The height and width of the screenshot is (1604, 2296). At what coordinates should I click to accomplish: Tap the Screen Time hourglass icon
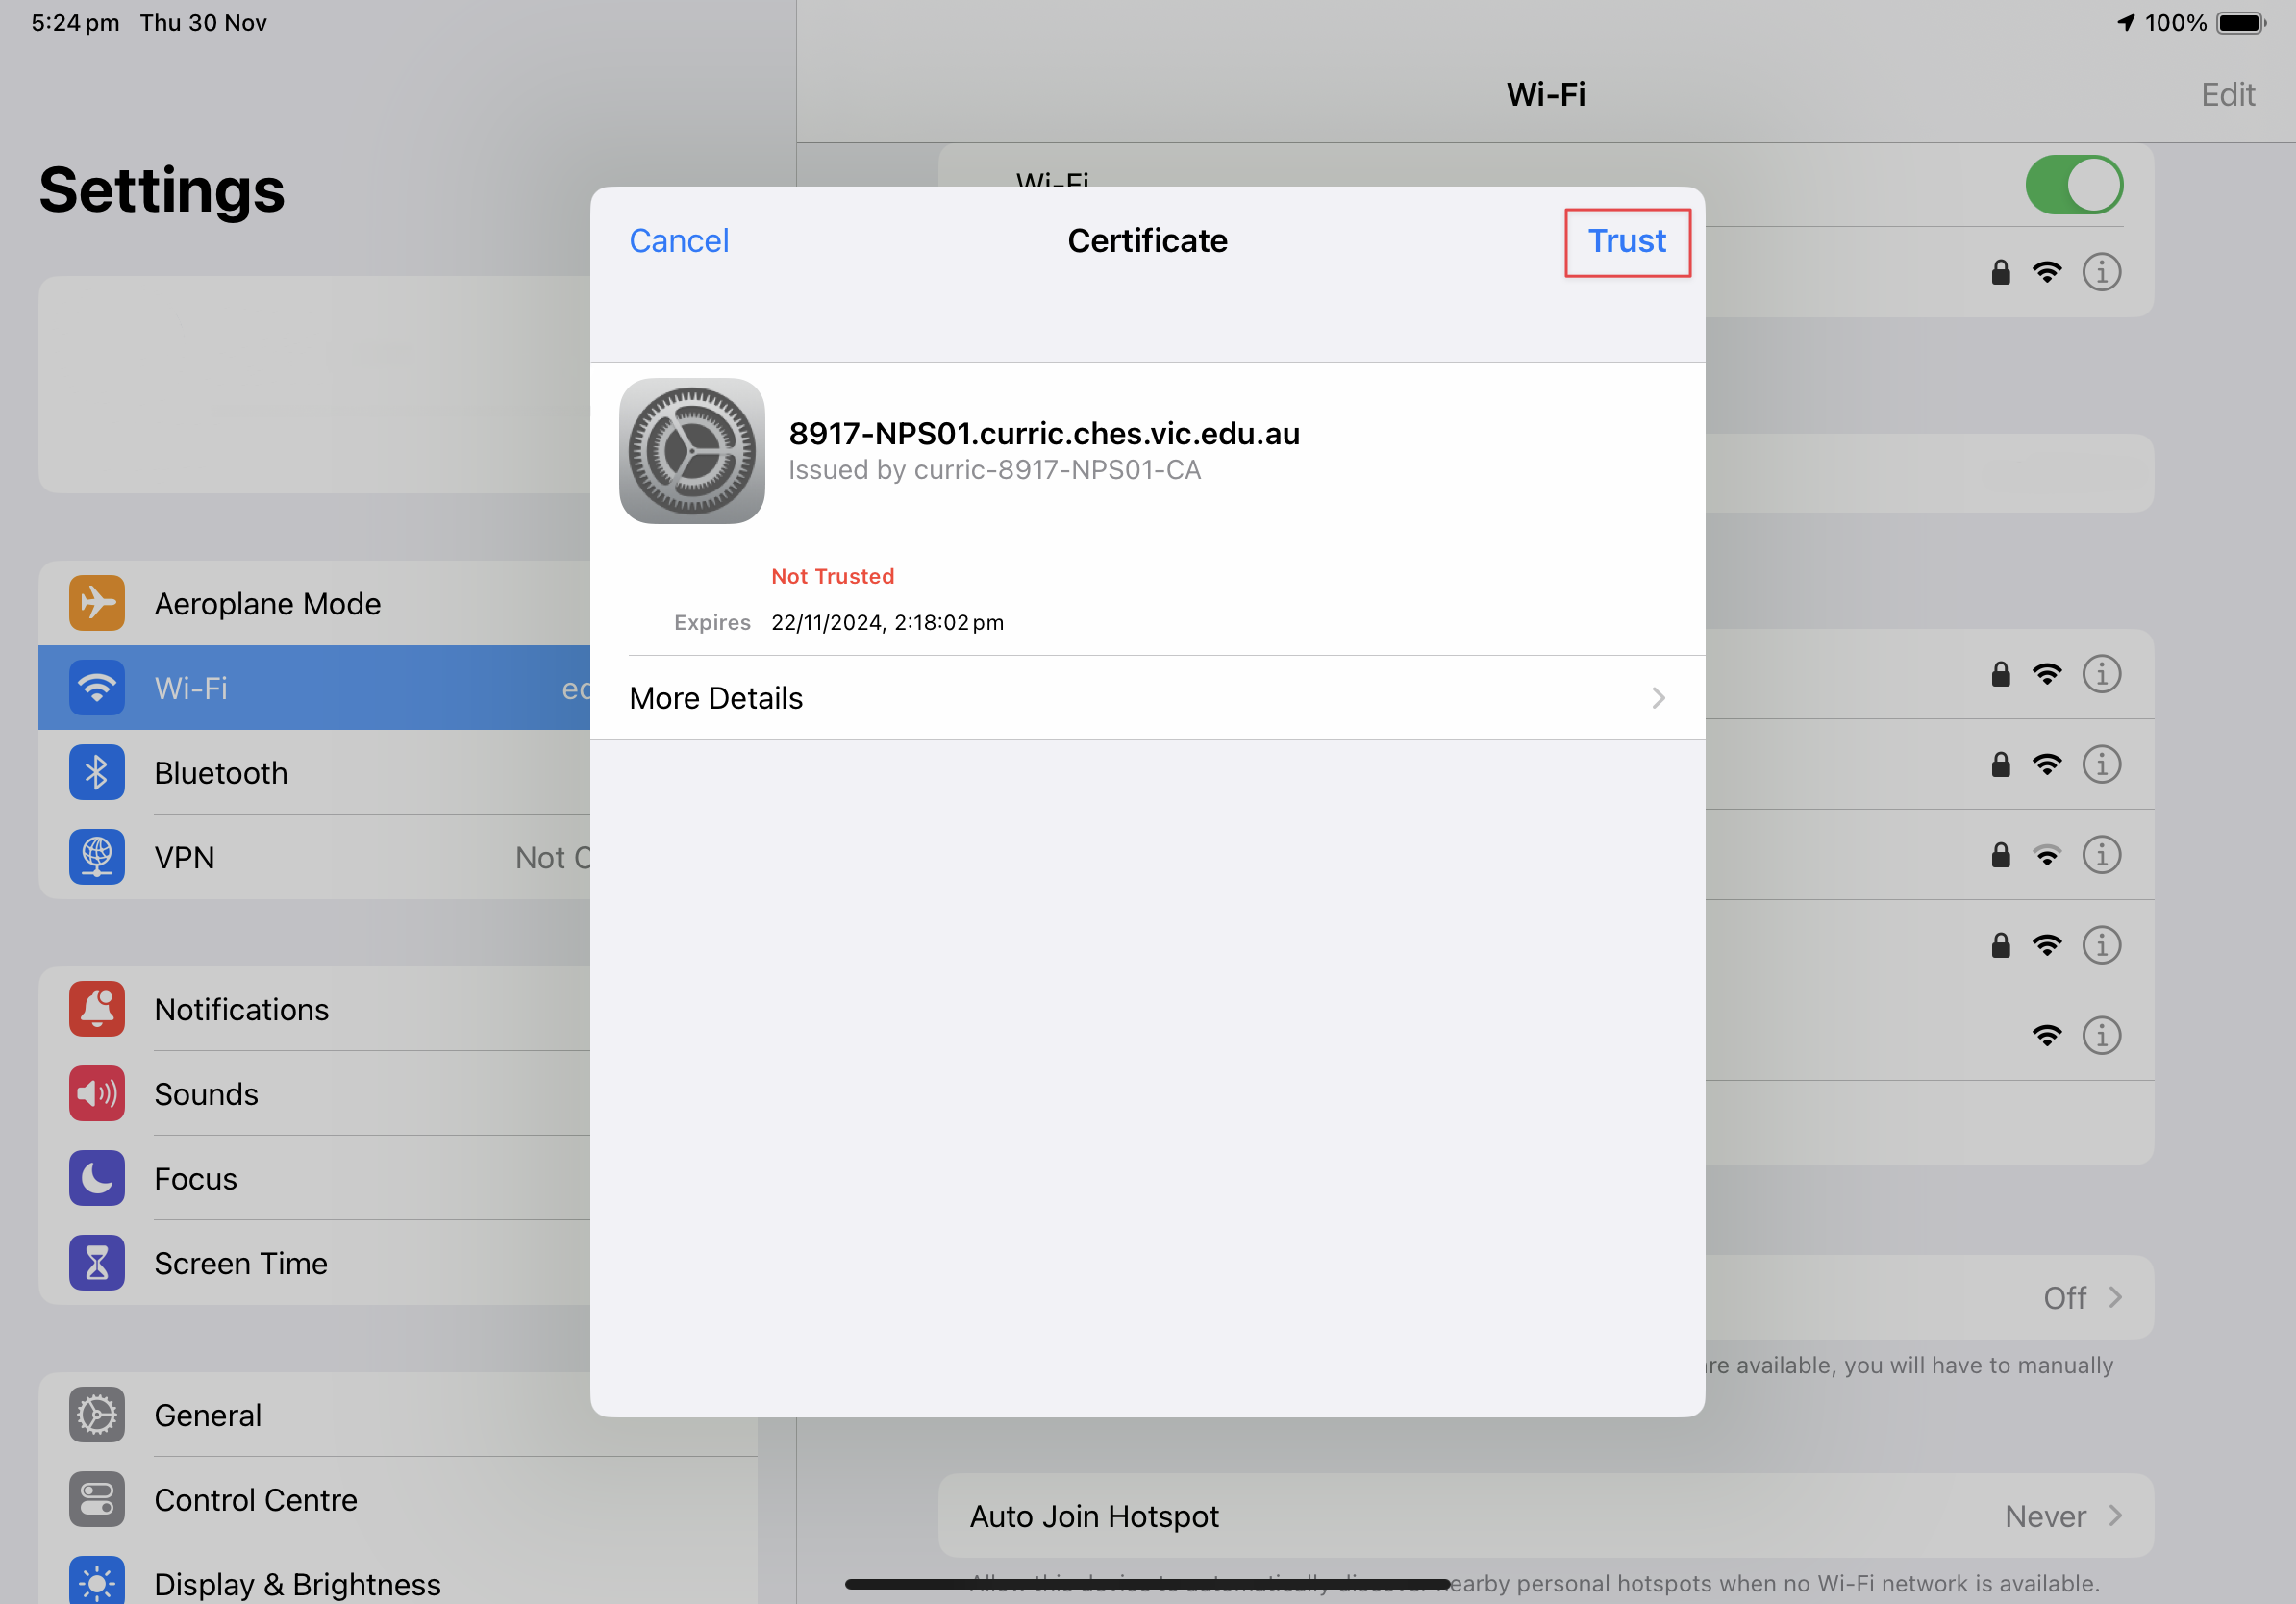pyautogui.click(x=97, y=1263)
